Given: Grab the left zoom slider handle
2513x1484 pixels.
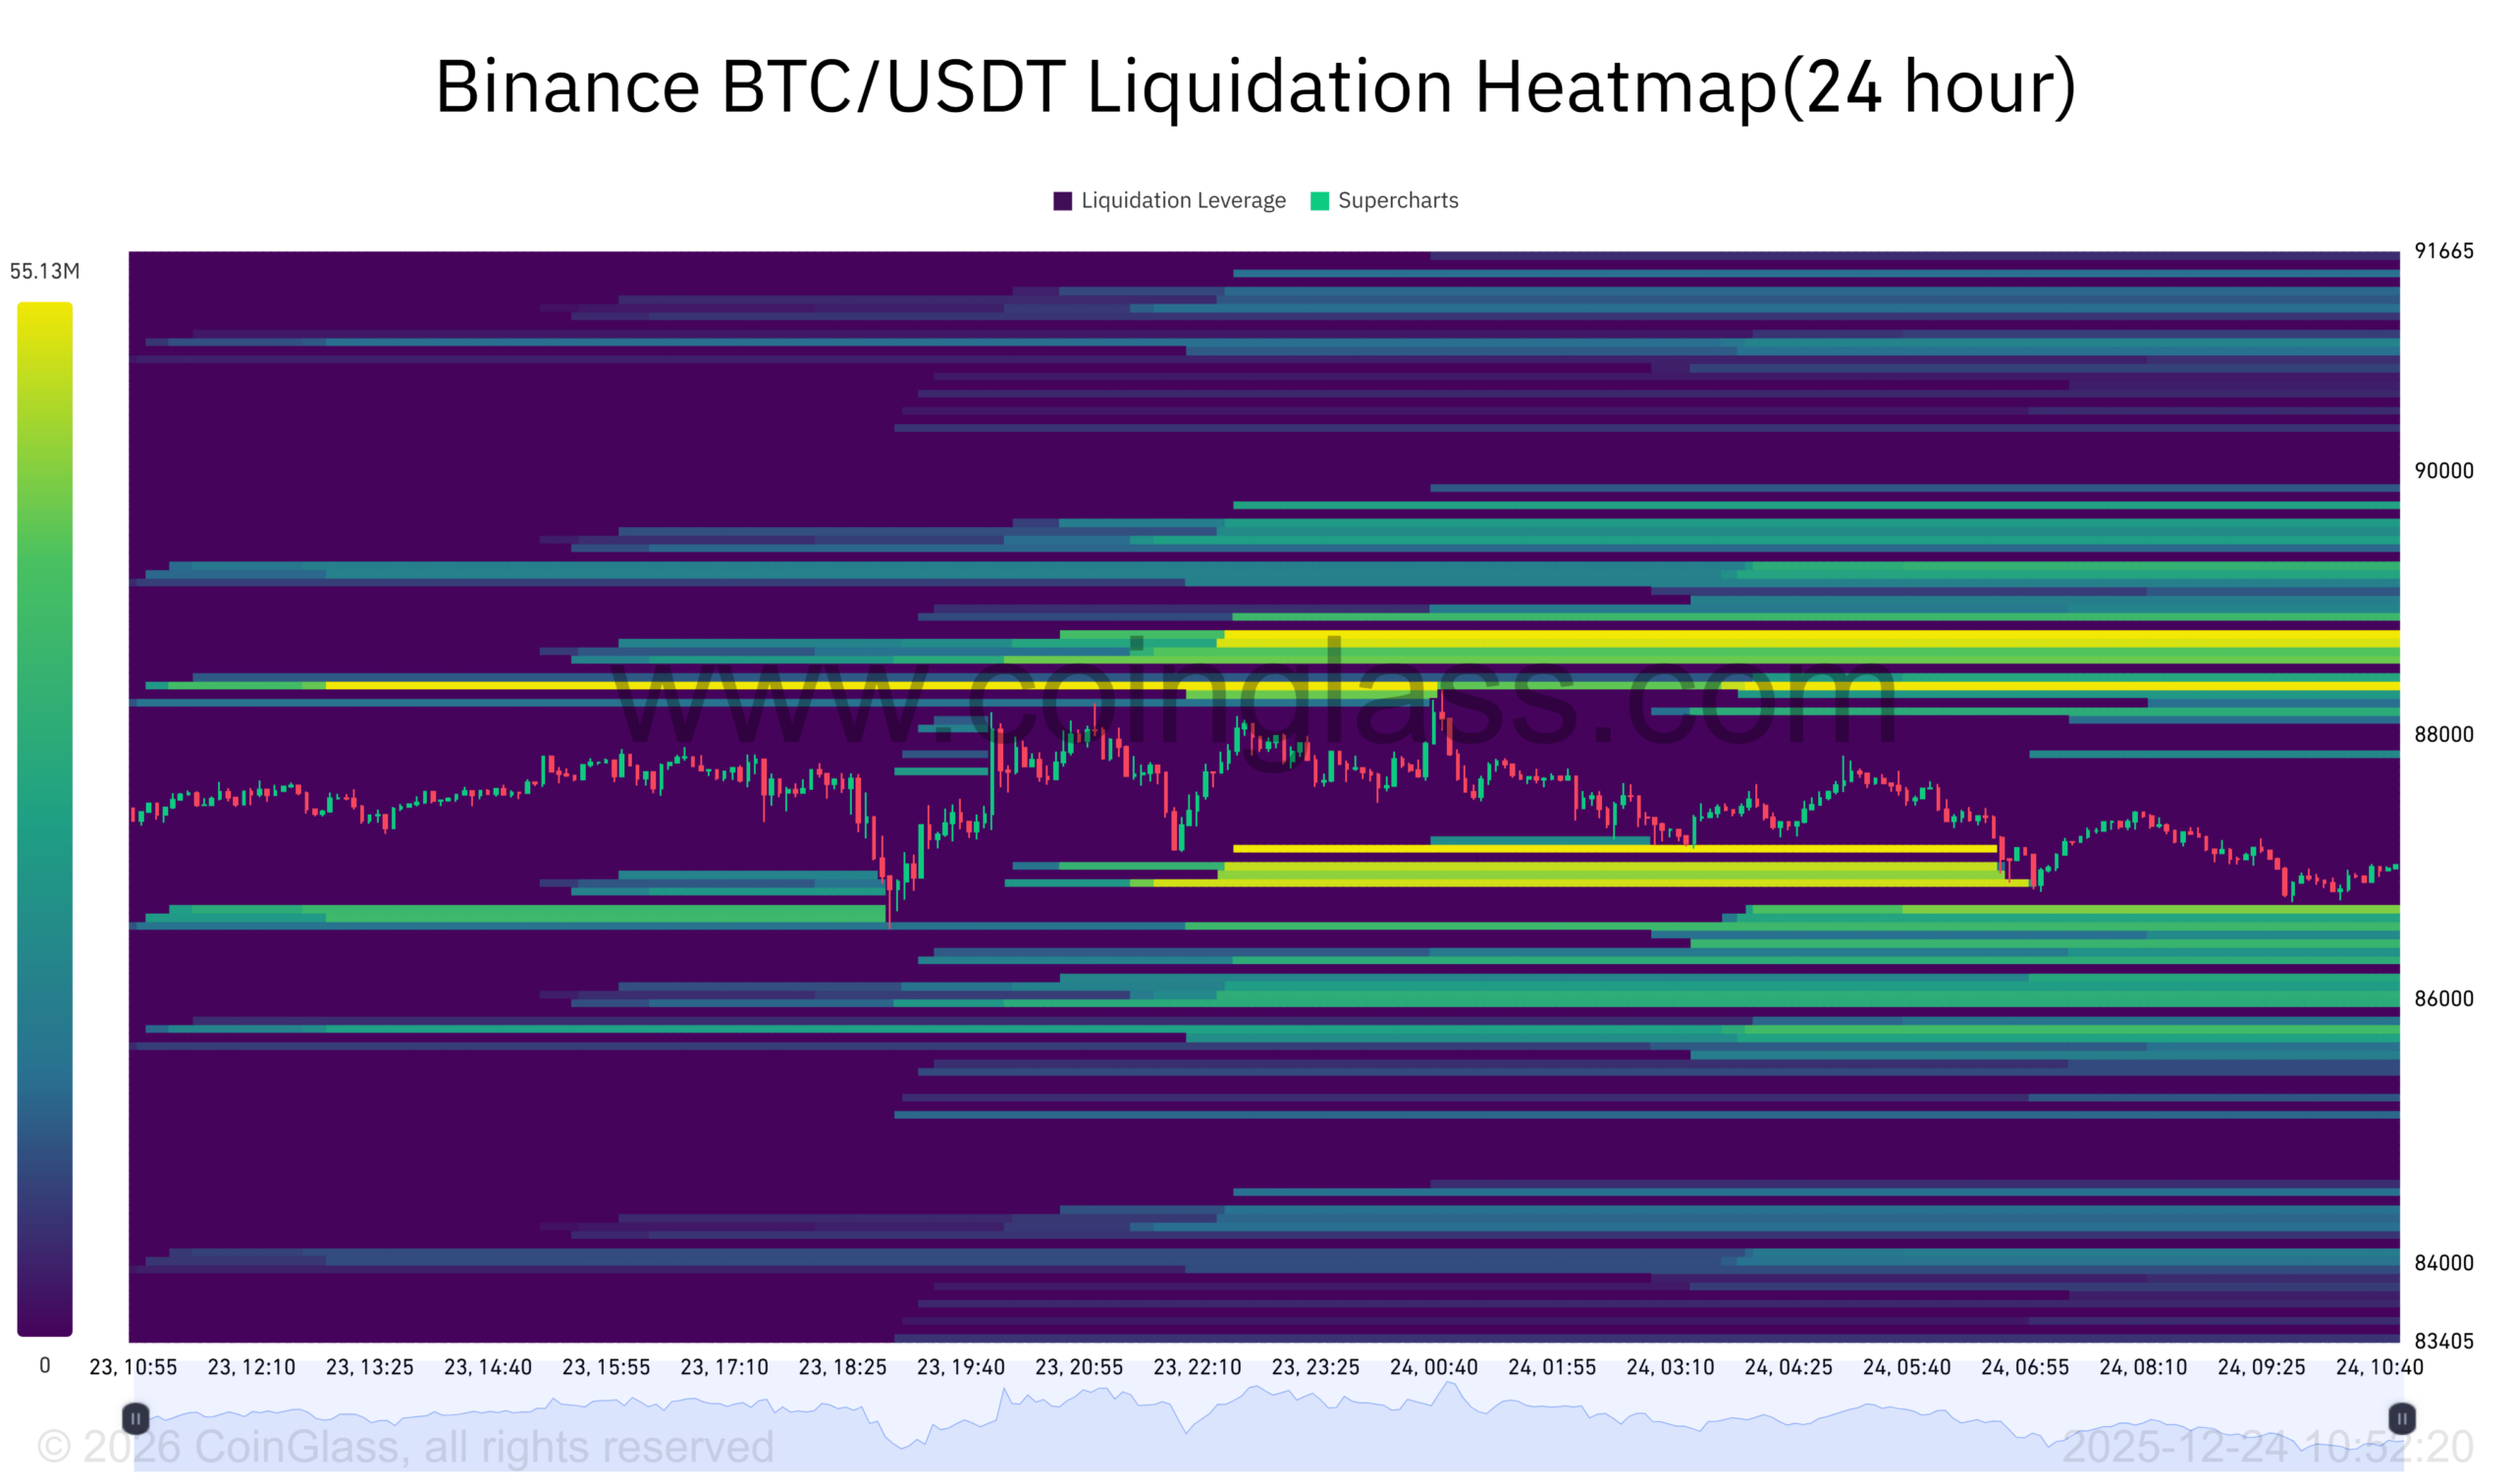Looking at the screenshot, I should pos(136,1418).
